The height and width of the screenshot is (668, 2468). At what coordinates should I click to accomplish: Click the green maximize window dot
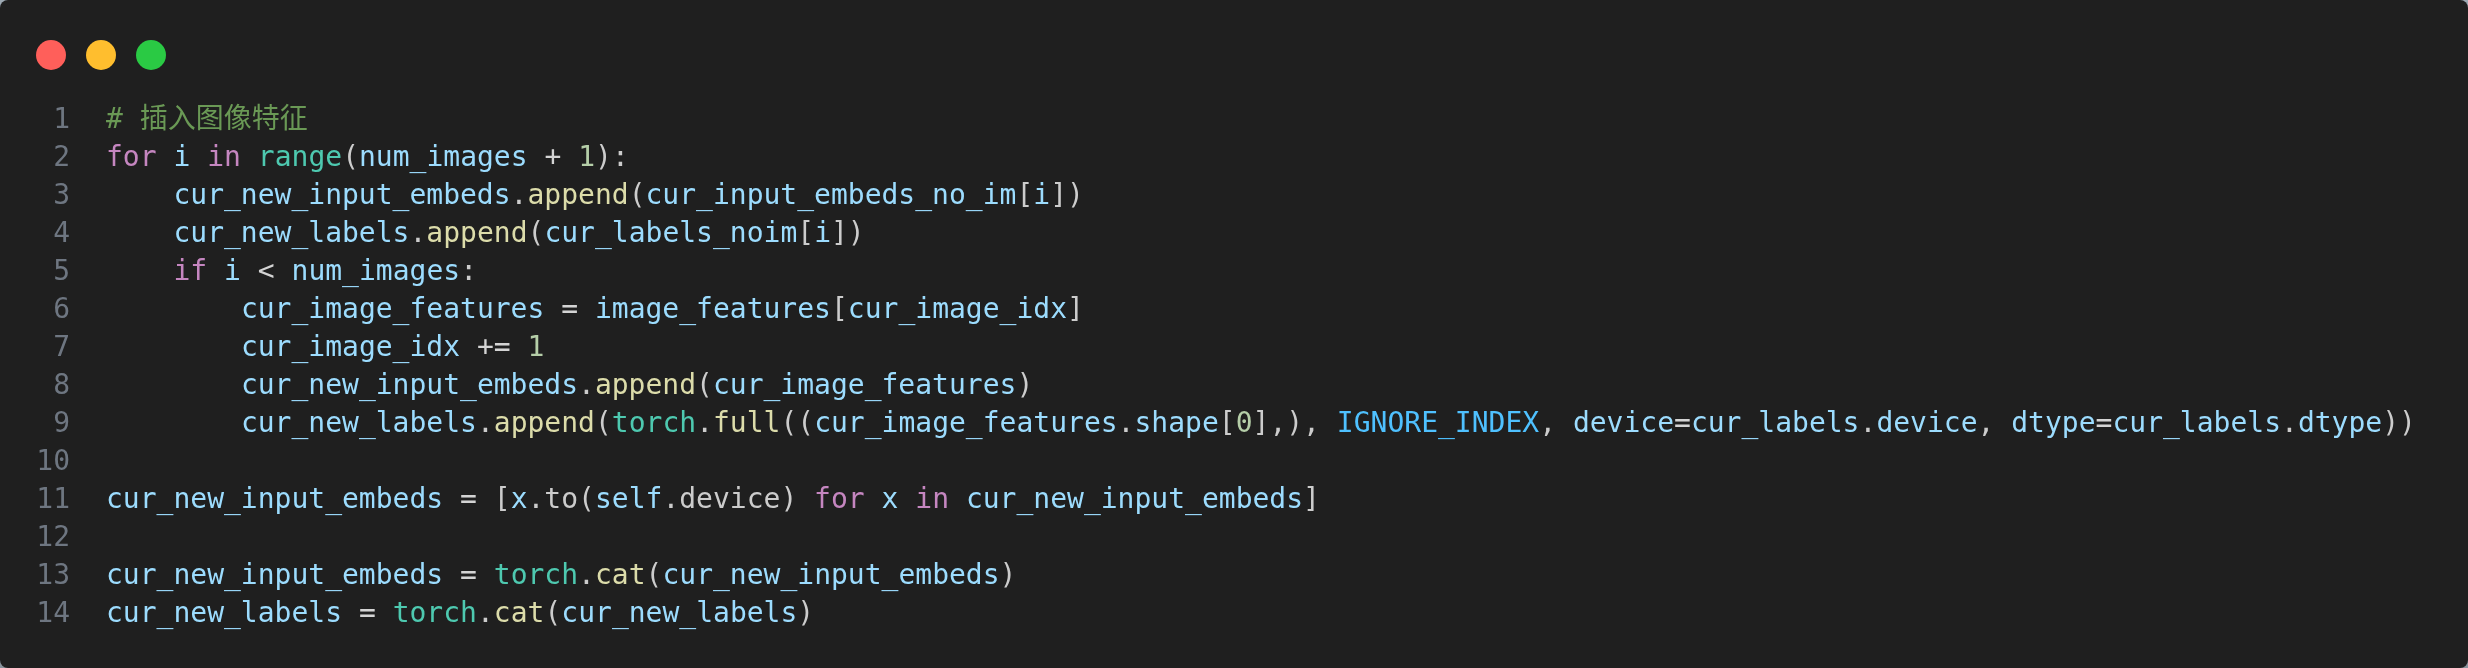point(151,55)
